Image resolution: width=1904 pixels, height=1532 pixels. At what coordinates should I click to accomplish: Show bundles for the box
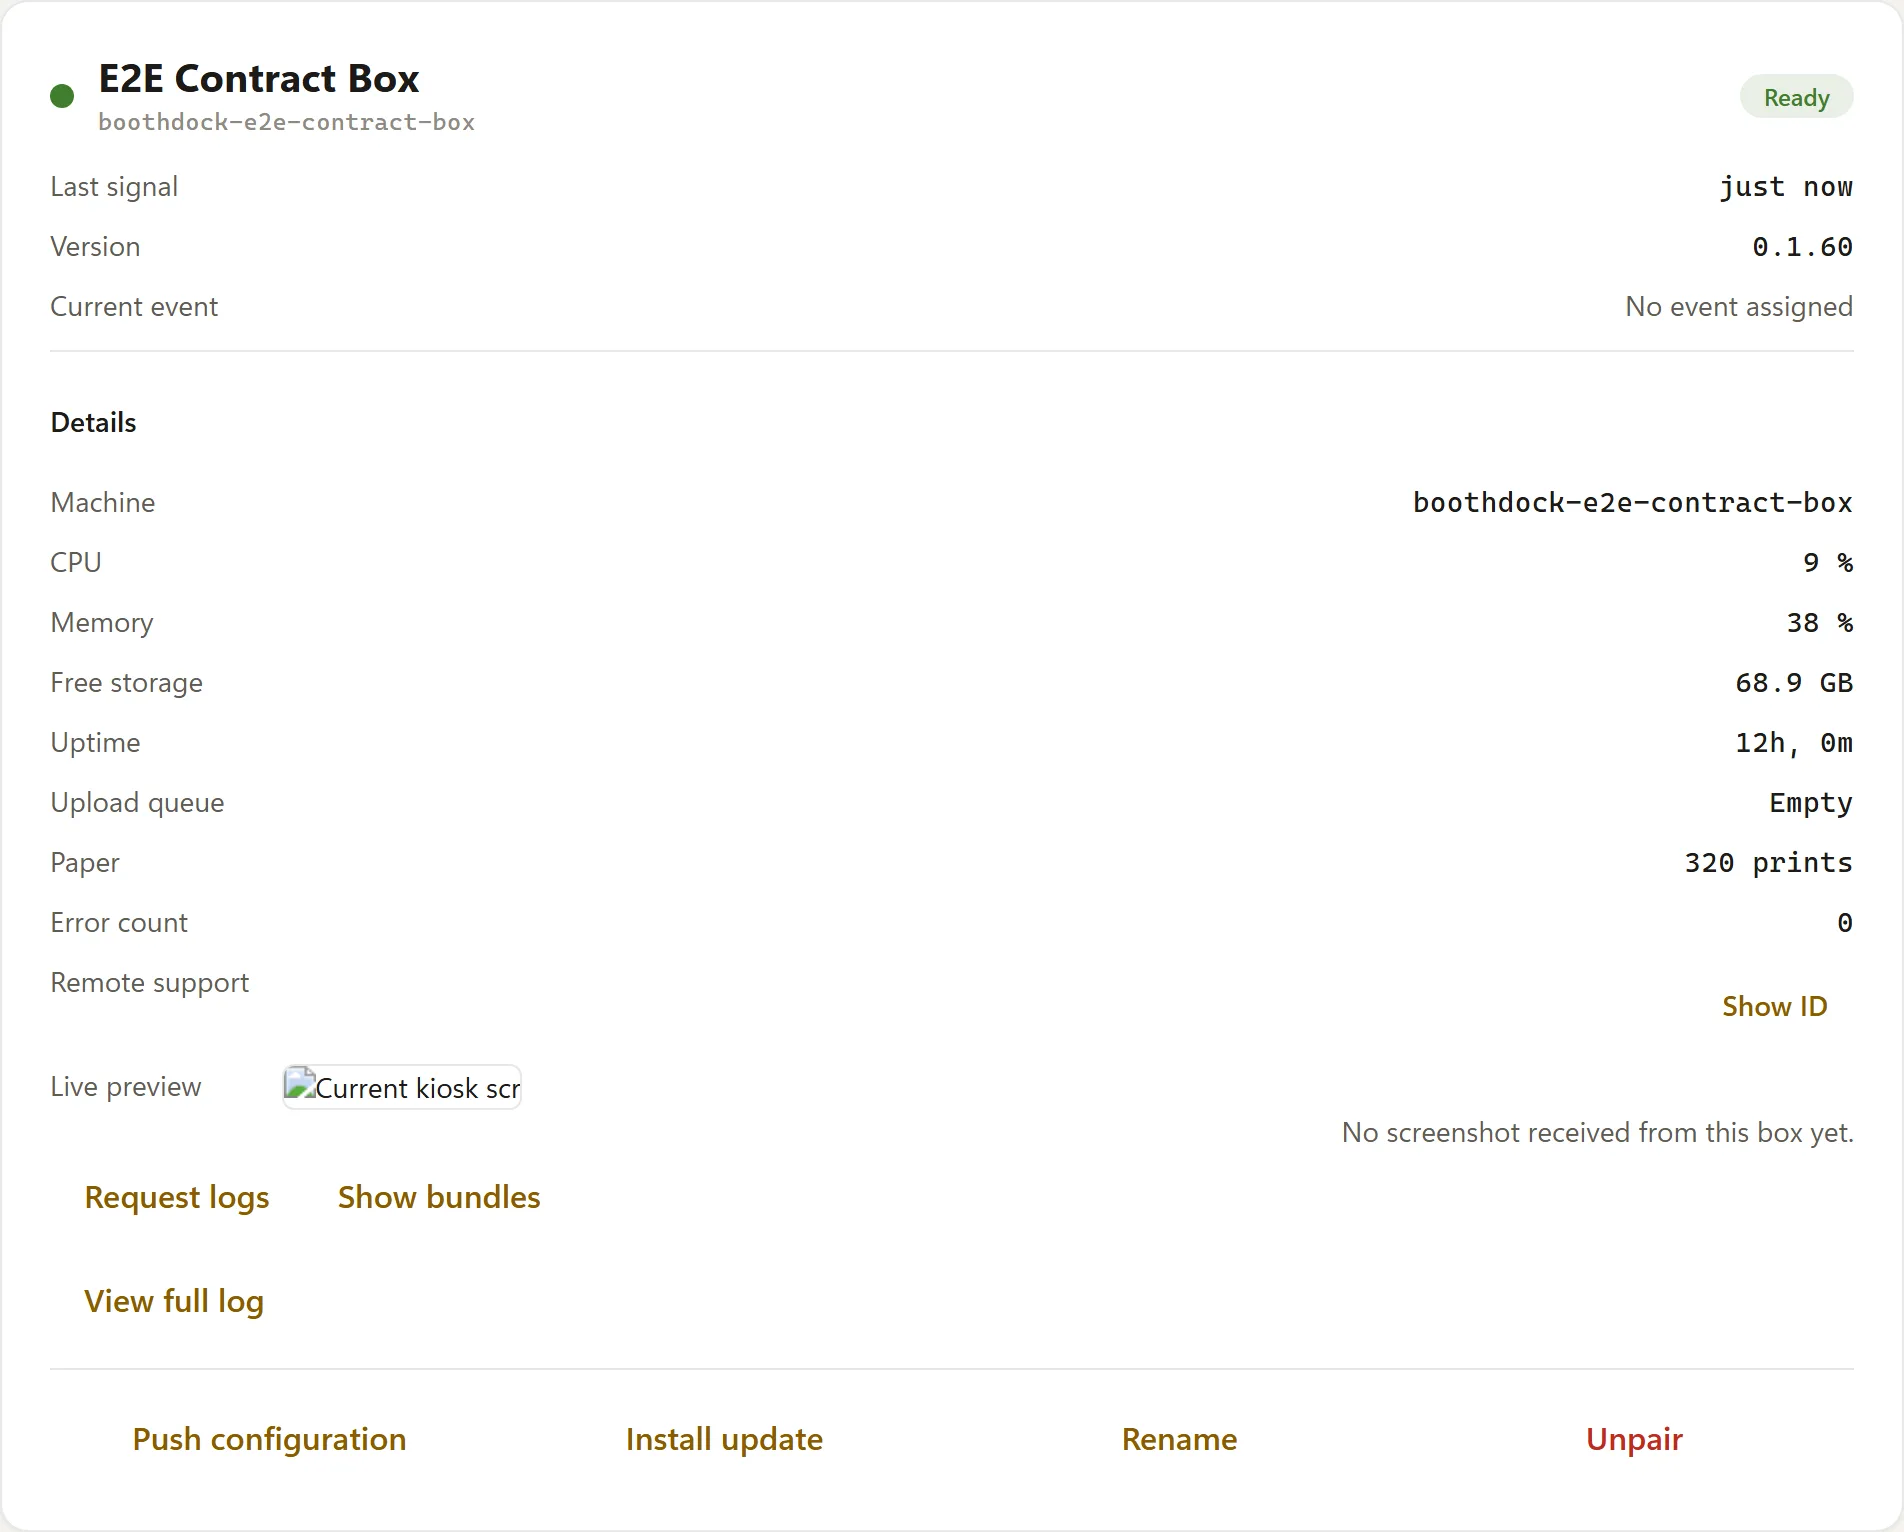tap(439, 1197)
